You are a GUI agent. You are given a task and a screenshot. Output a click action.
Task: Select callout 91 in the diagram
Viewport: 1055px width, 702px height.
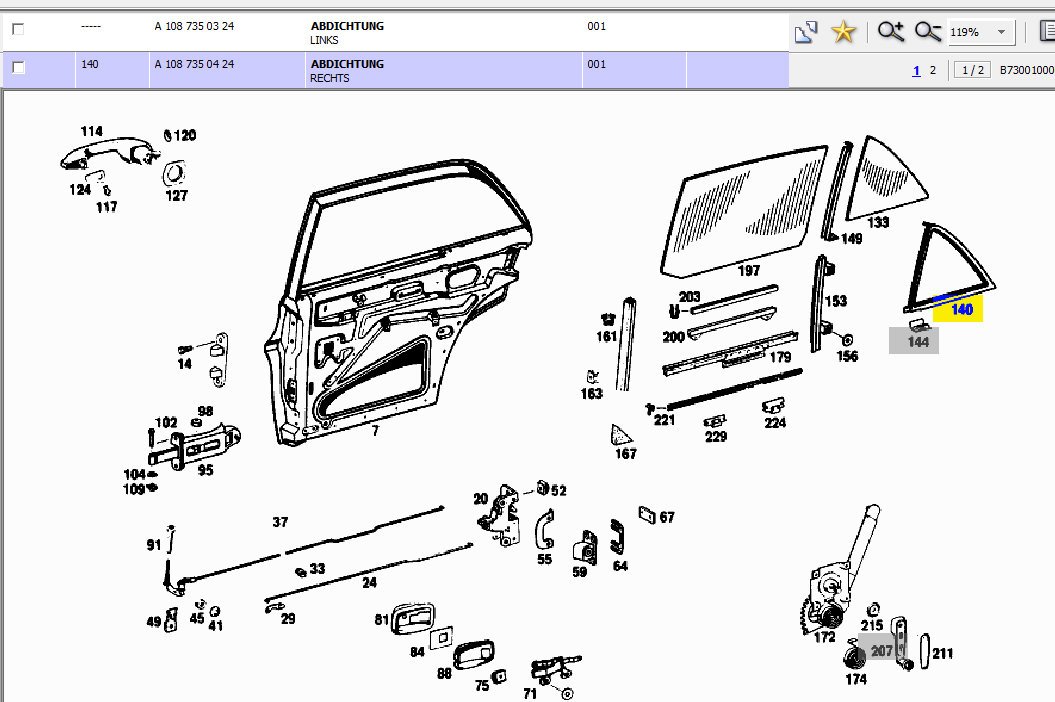click(x=153, y=545)
